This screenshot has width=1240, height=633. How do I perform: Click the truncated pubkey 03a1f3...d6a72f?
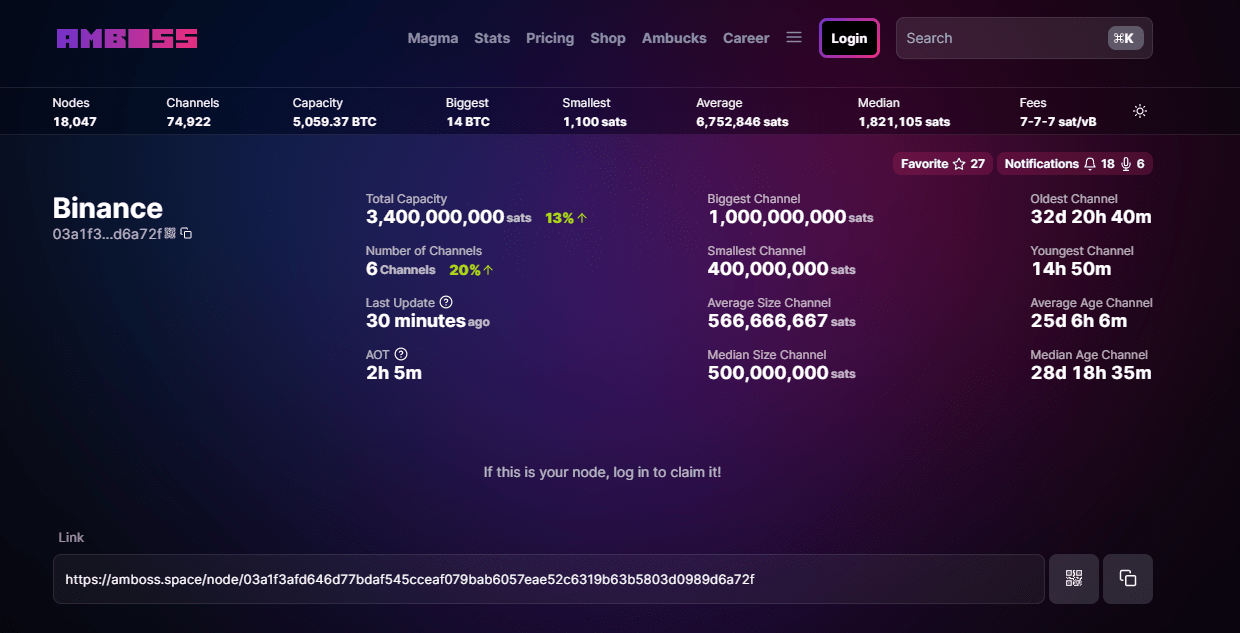107,234
